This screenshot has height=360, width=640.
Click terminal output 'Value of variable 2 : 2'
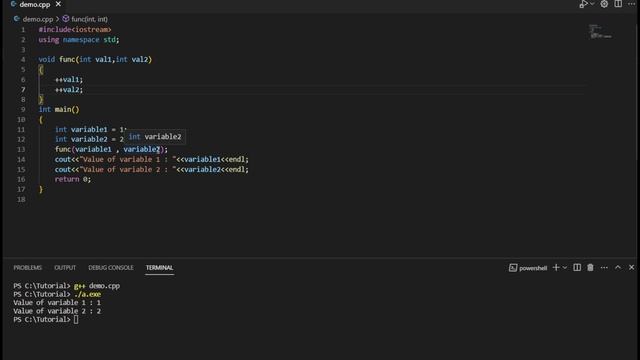57,311
